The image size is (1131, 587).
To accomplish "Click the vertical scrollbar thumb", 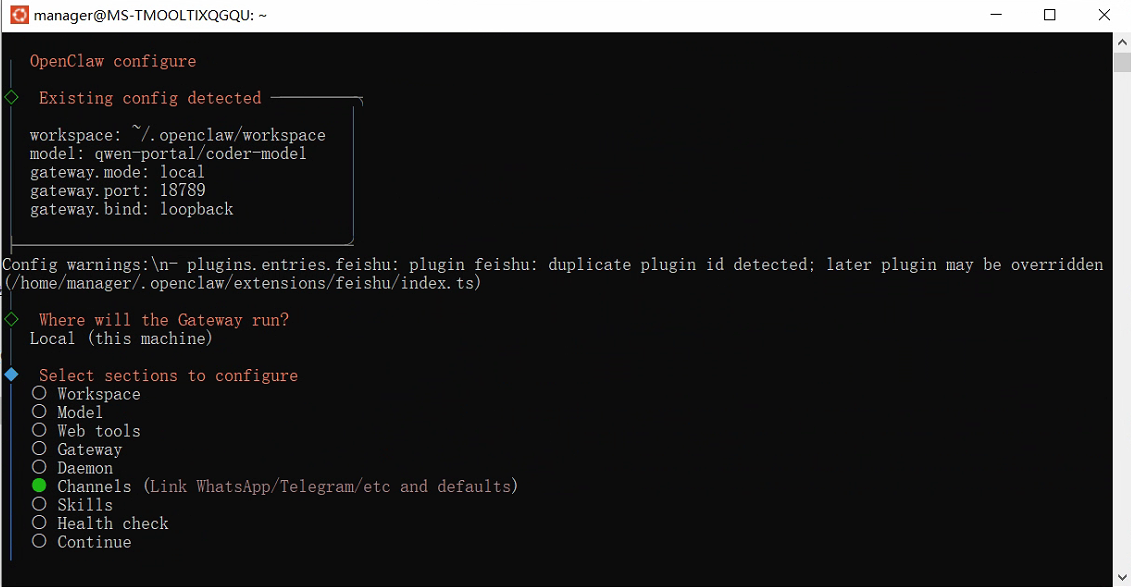I will (1122, 62).
